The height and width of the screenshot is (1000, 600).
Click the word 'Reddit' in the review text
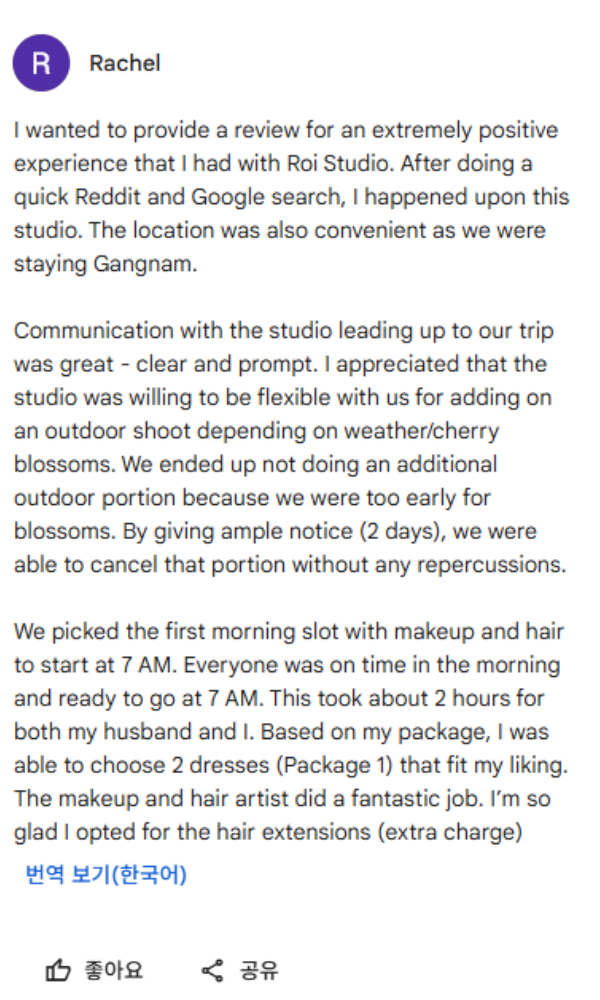point(108,197)
